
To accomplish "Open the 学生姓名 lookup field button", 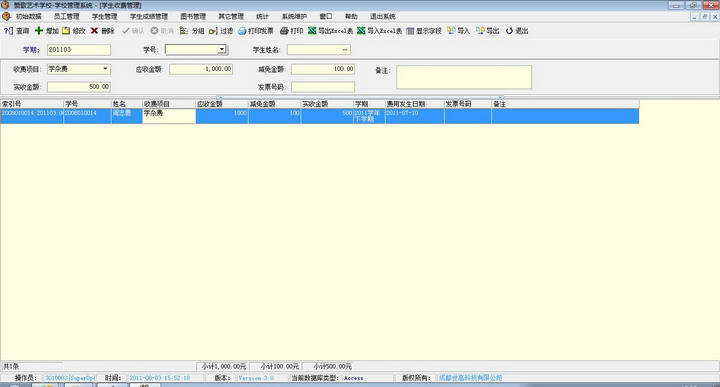I will pyautogui.click(x=345, y=50).
